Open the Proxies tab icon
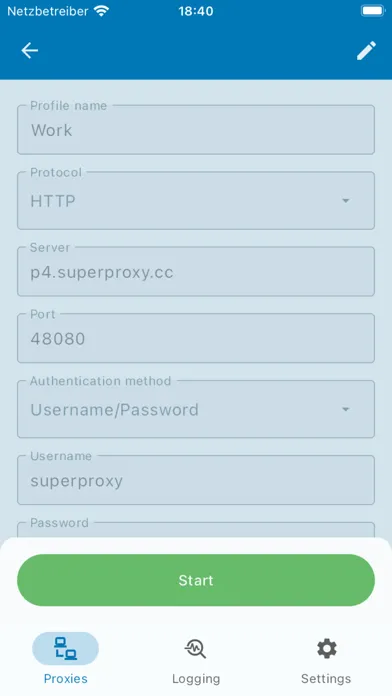The width and height of the screenshot is (392, 696). [x=65, y=649]
